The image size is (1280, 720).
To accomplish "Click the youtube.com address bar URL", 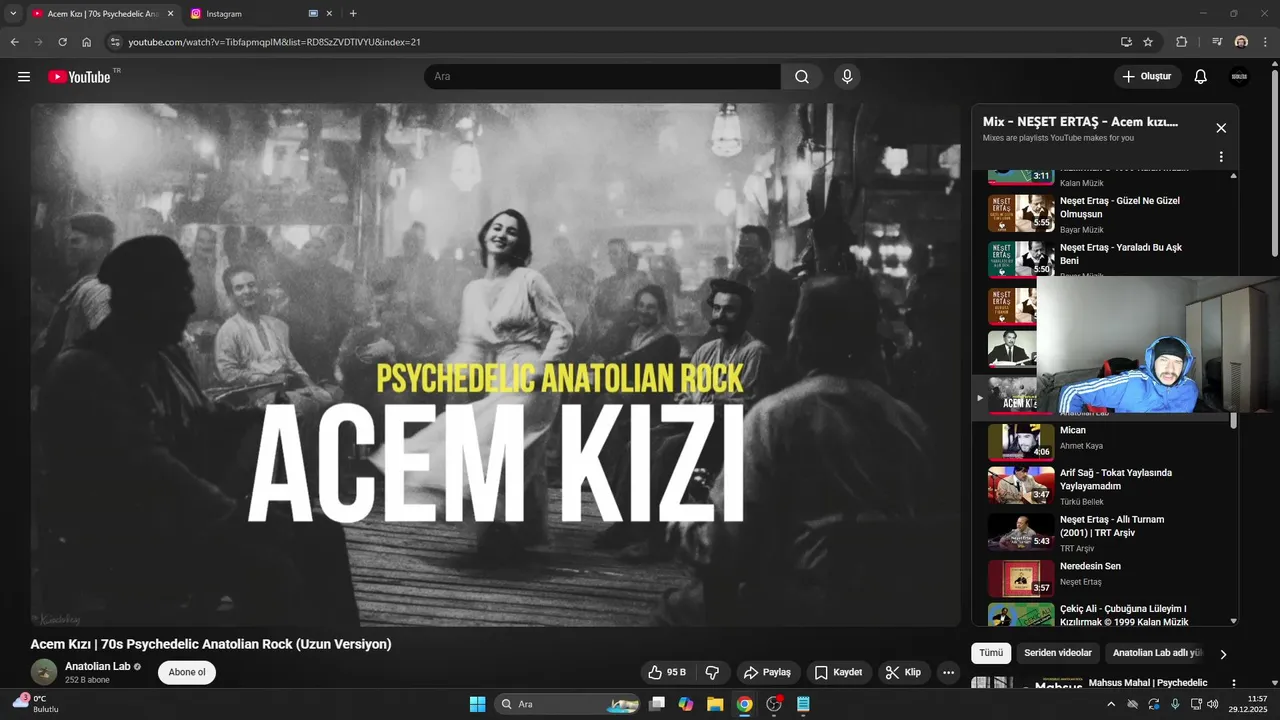I will click(x=274, y=42).
